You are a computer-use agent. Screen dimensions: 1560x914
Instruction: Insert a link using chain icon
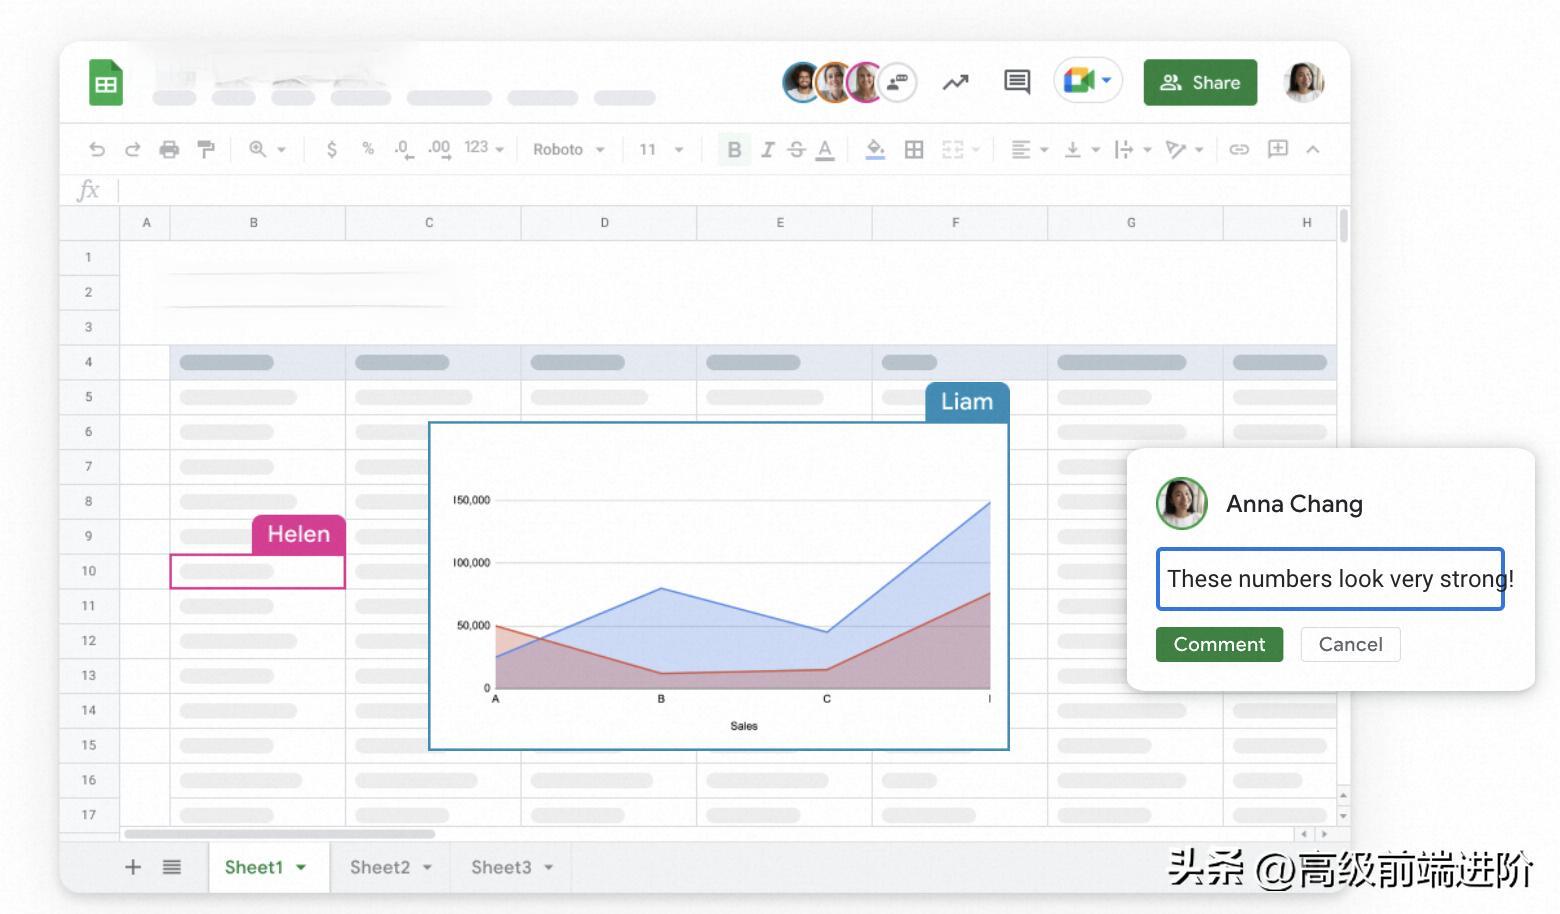(1239, 149)
